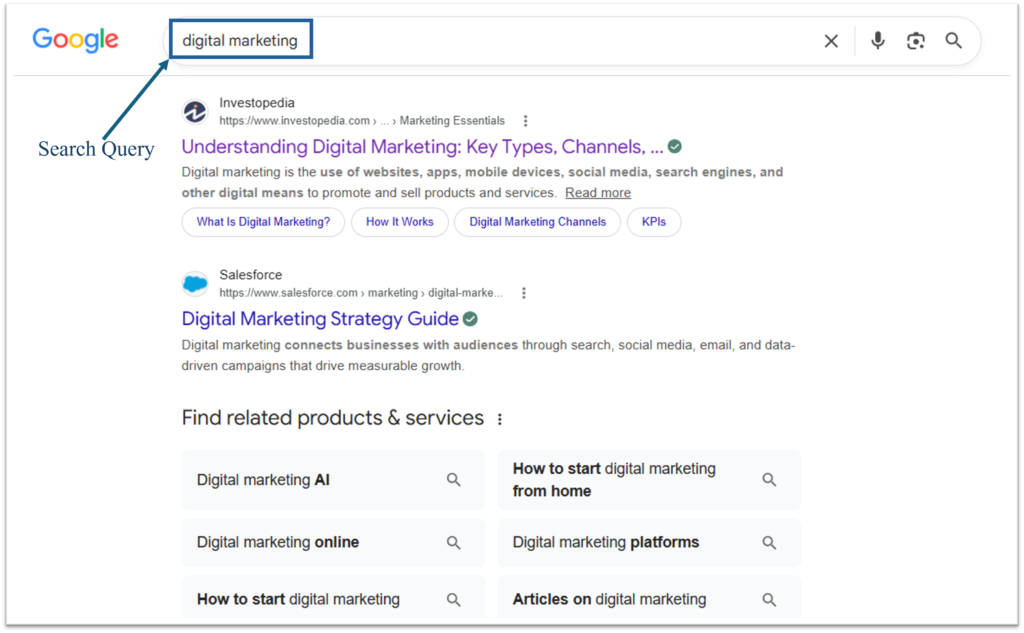The height and width of the screenshot is (633, 1024).
Task: Click magnifier icon in Digital marketing platforms card
Action: click(x=769, y=542)
